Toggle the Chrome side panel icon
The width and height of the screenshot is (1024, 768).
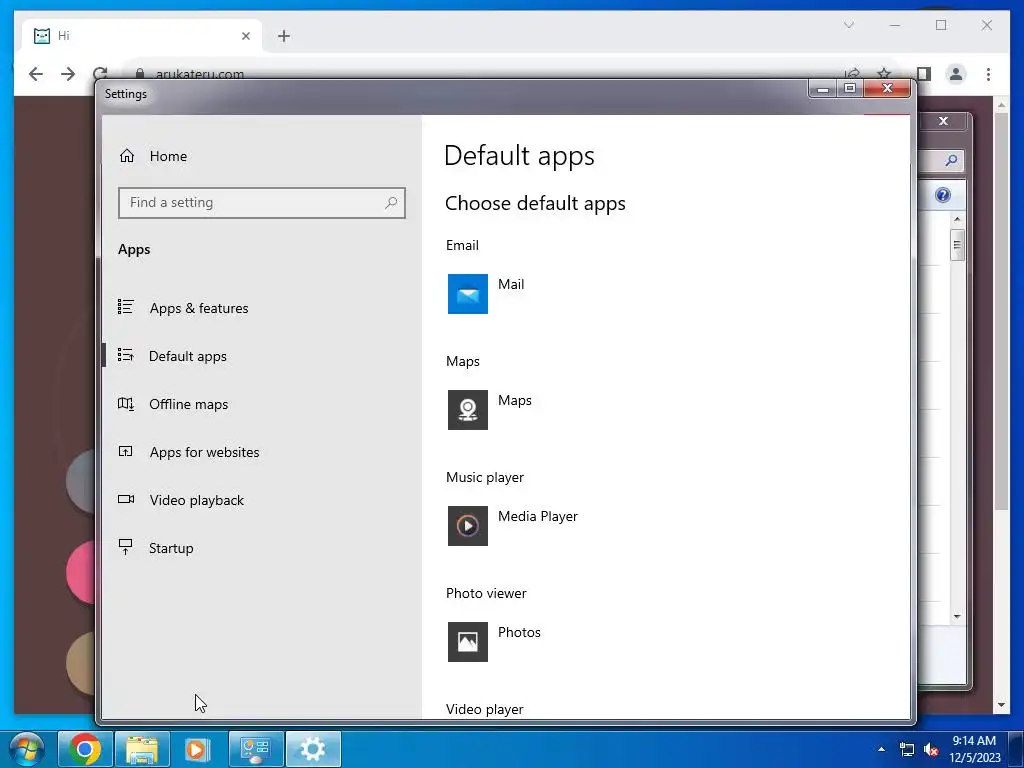tap(924, 74)
